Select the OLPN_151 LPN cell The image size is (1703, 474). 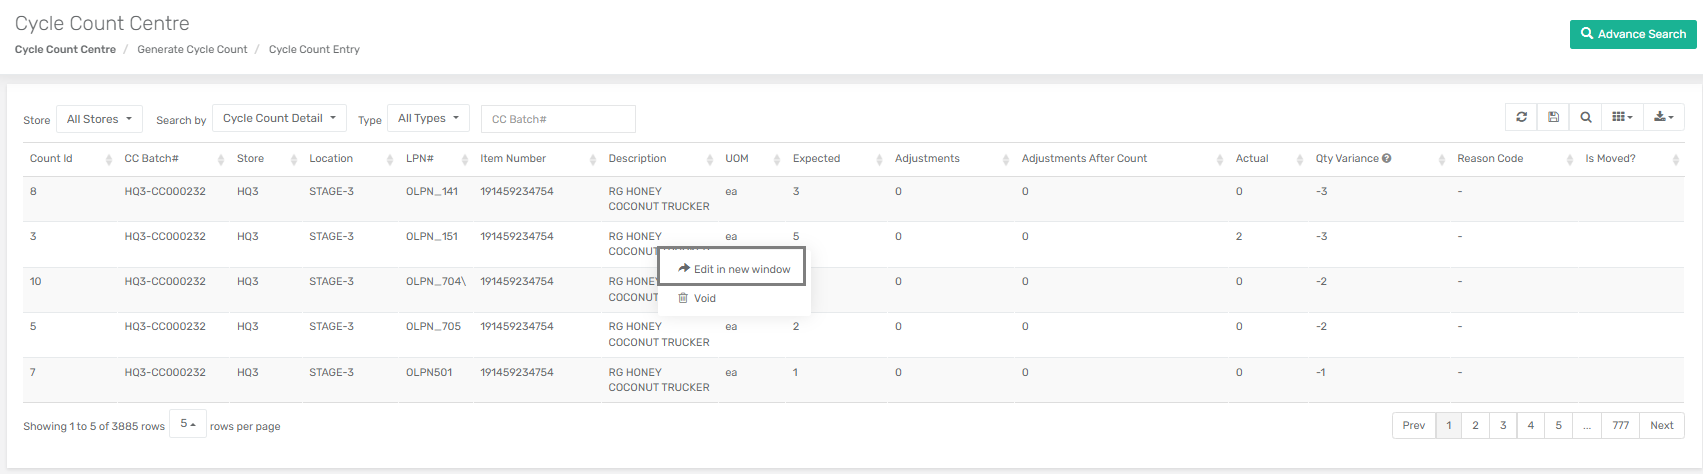(432, 236)
